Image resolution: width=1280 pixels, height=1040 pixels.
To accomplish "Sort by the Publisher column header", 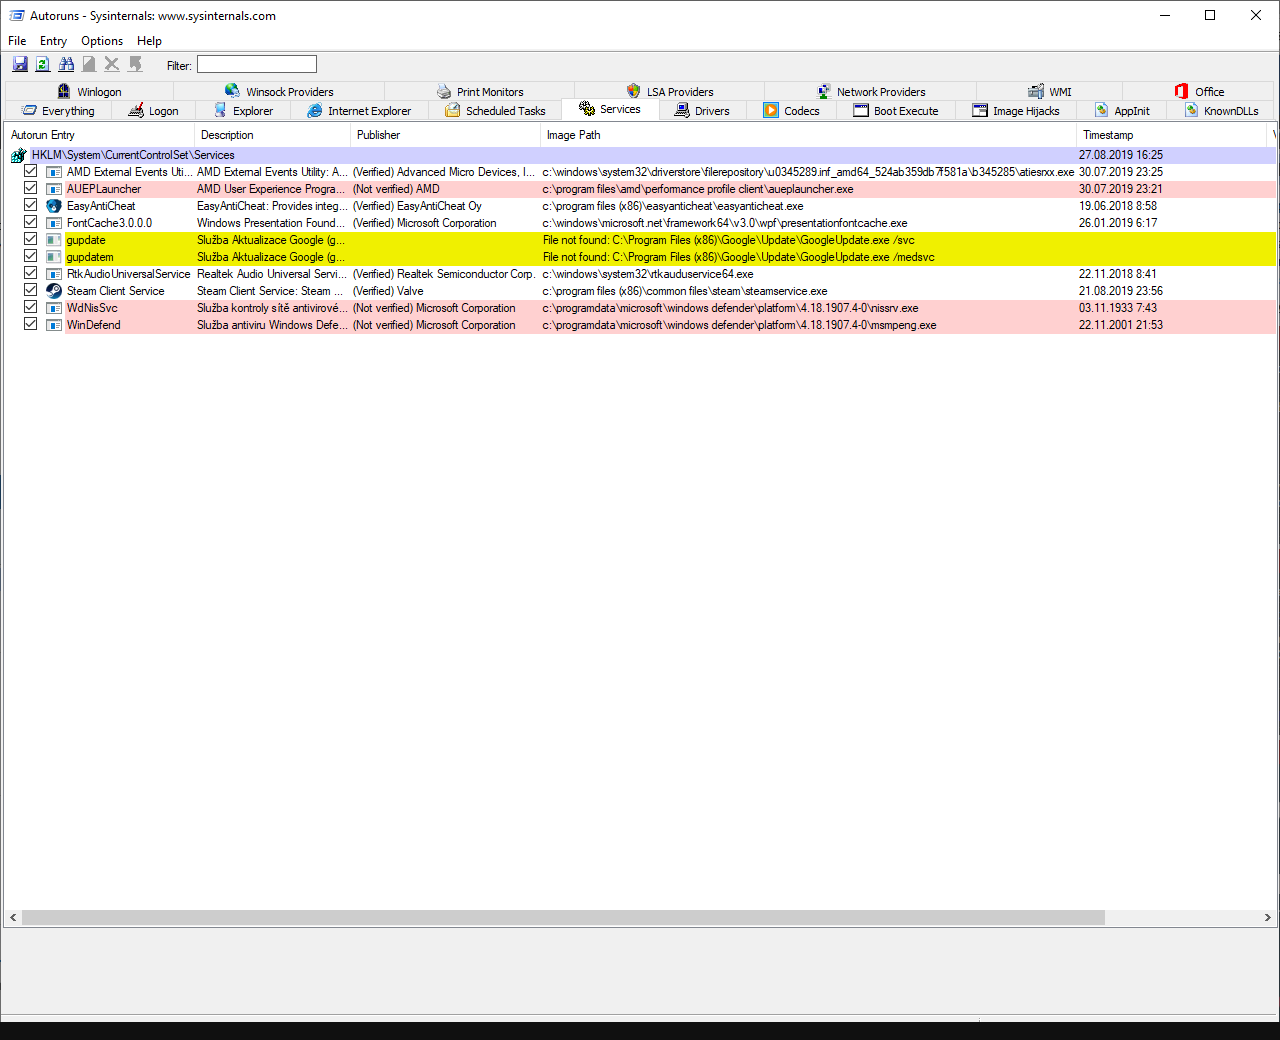I will click(445, 135).
